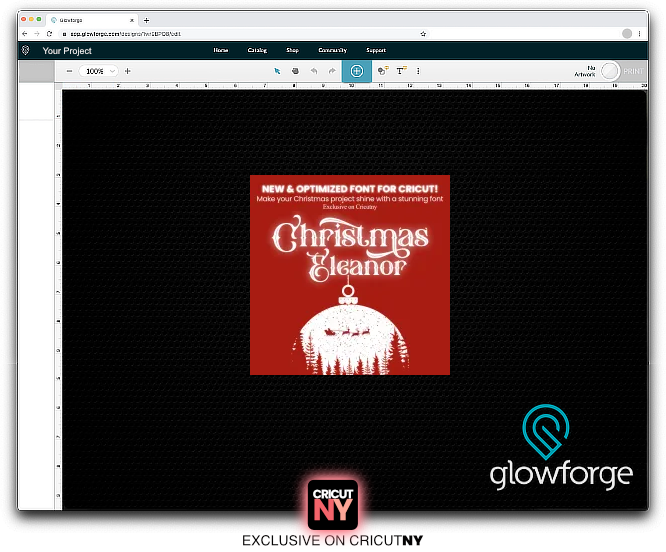Undo the last action

pyautogui.click(x=312, y=71)
